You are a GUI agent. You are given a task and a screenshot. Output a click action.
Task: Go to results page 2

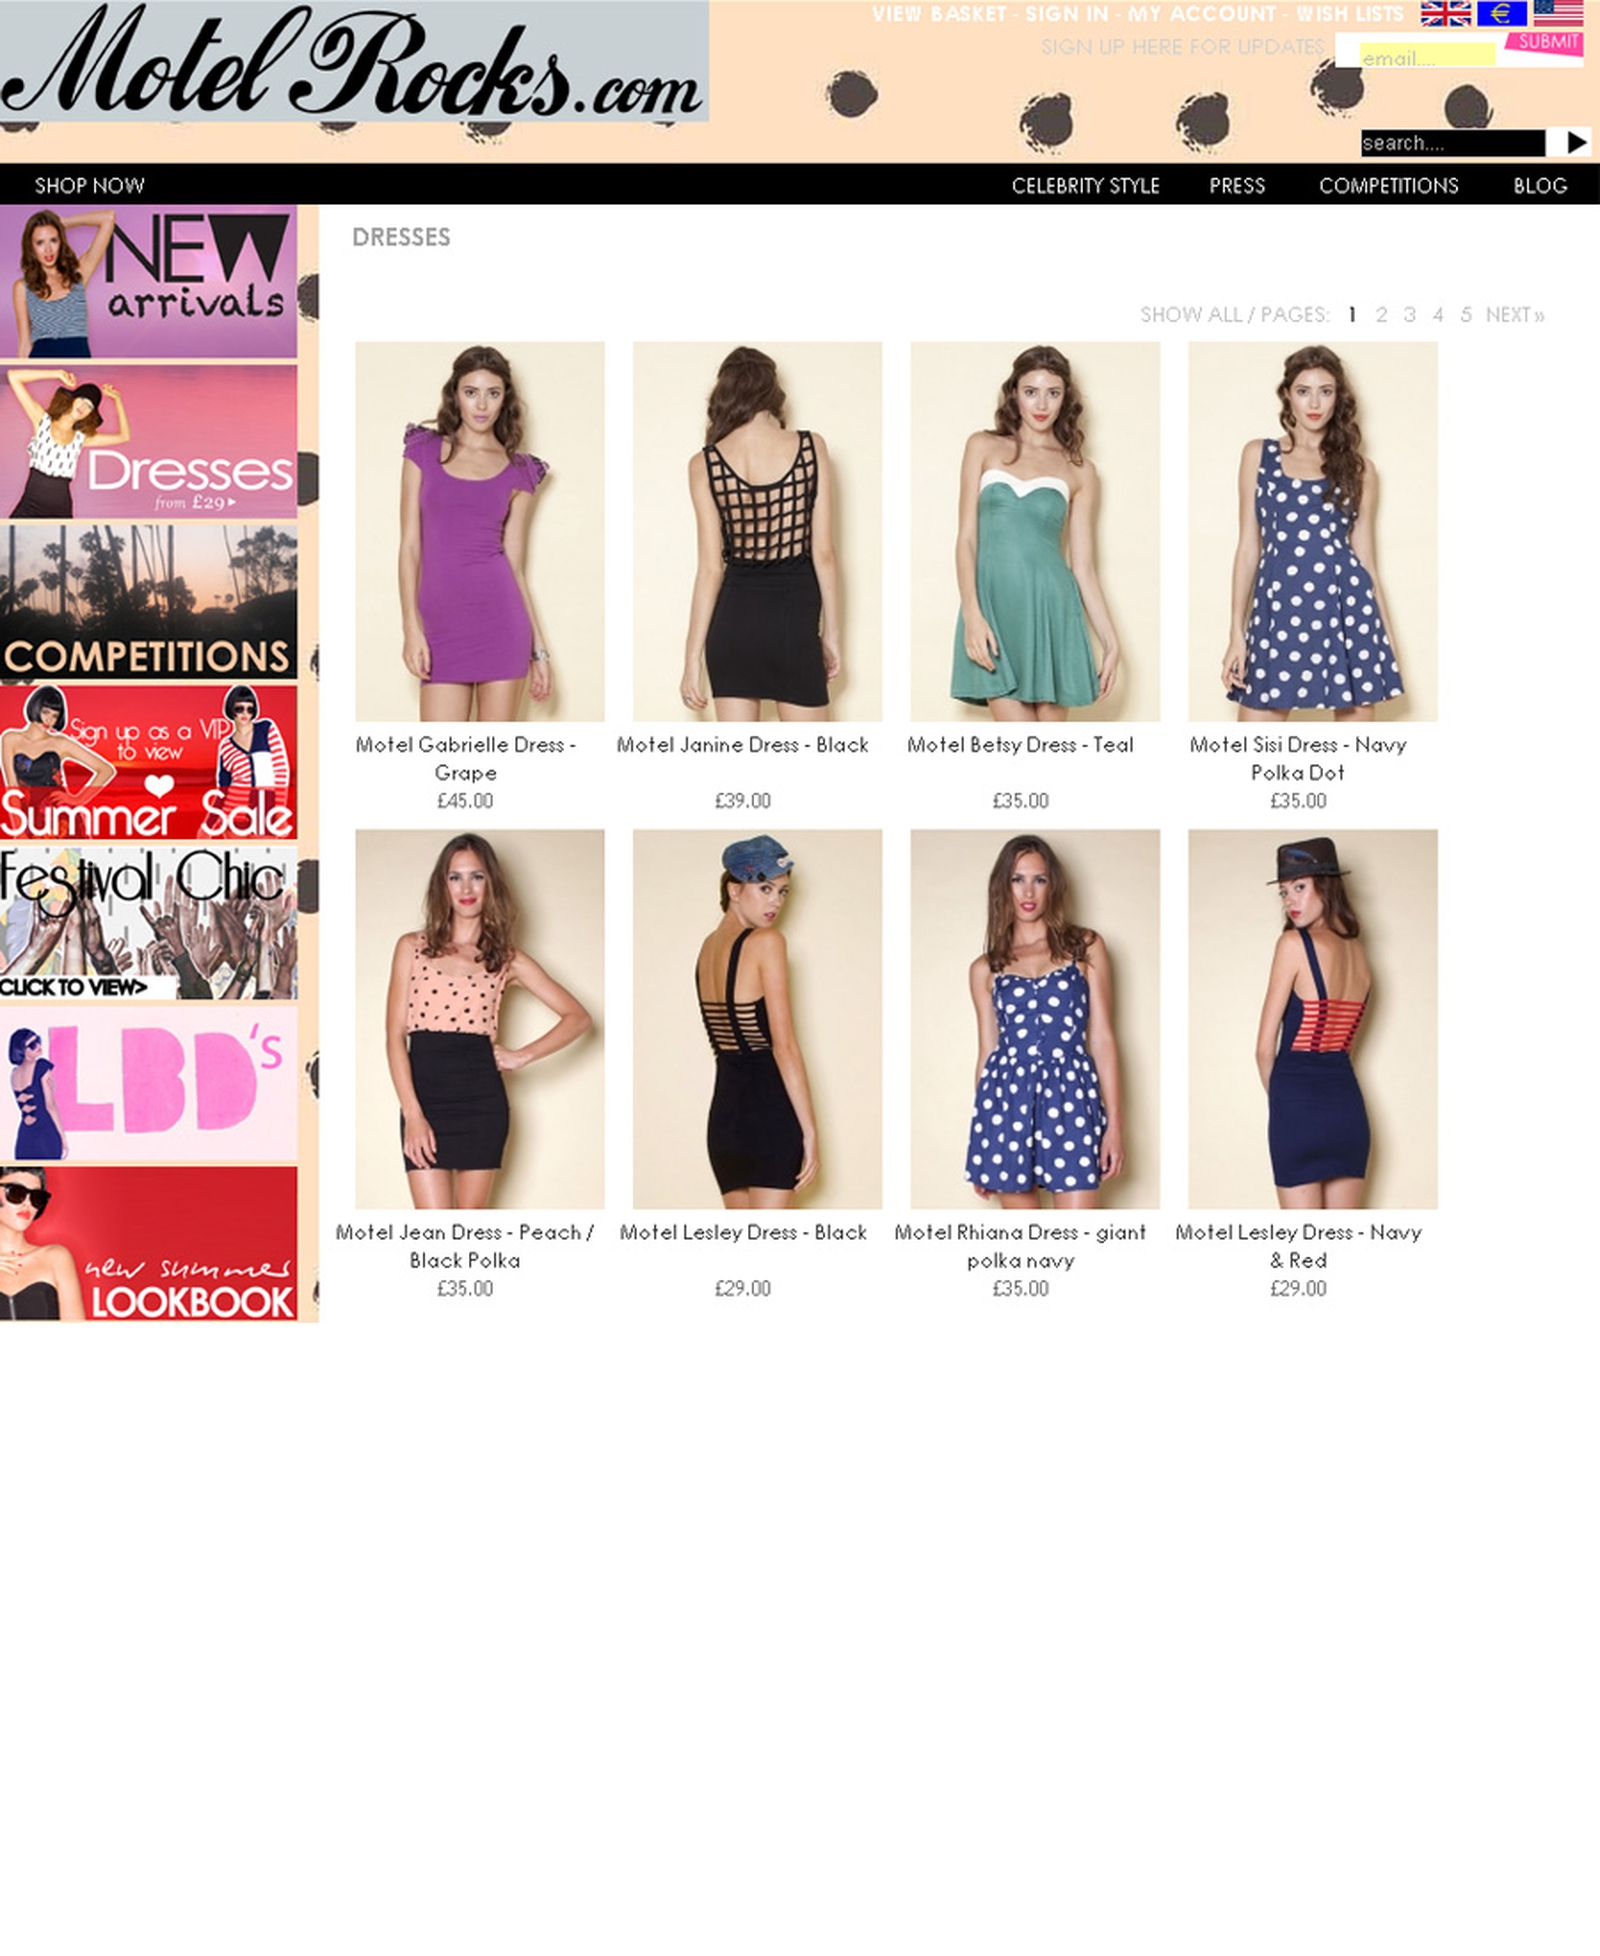[1381, 315]
